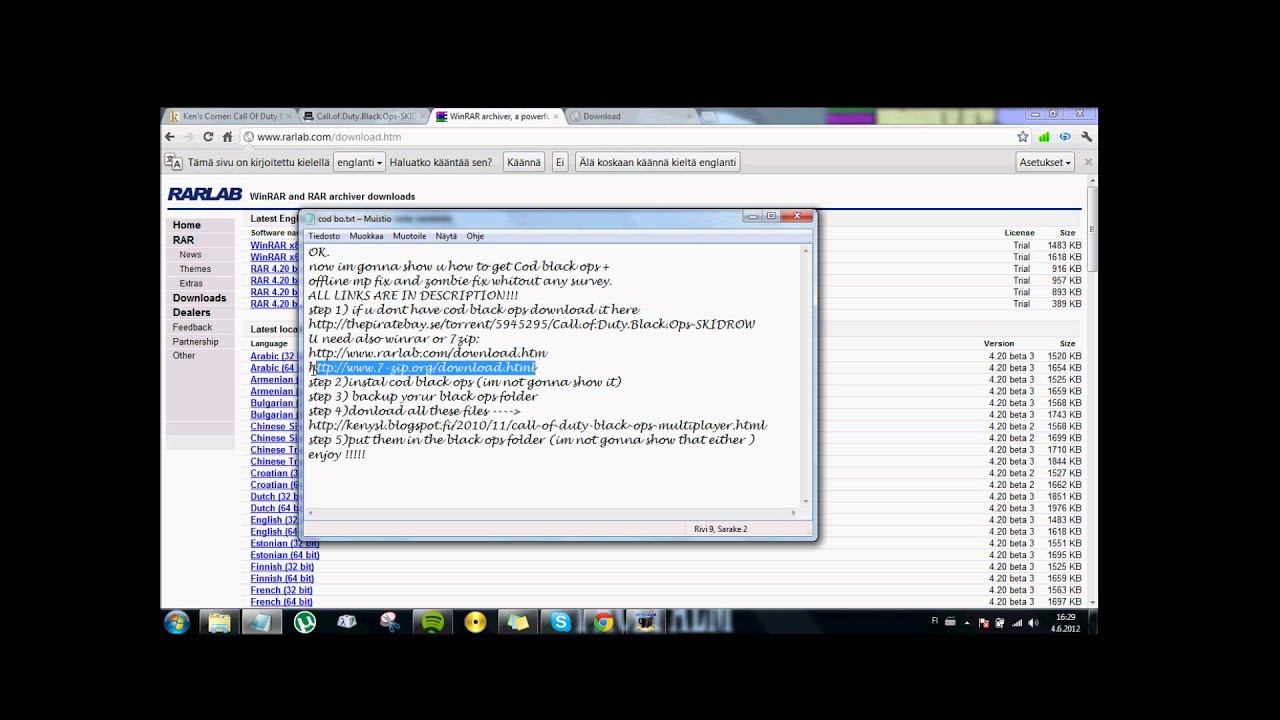The image size is (1280, 720).
Task: Open Finnish (32 bit) download link
Action: 282,567
